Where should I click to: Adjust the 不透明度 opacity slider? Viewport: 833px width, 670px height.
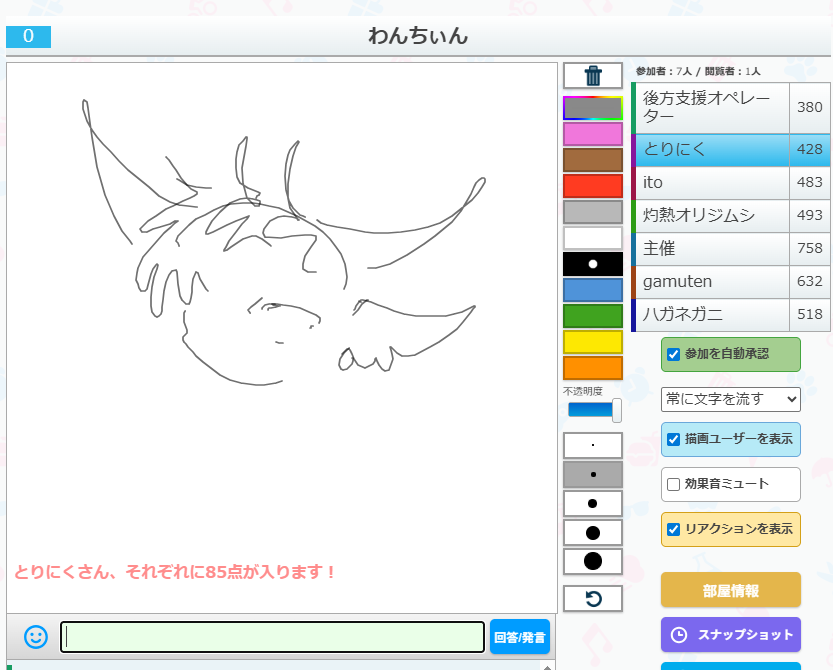point(595,410)
